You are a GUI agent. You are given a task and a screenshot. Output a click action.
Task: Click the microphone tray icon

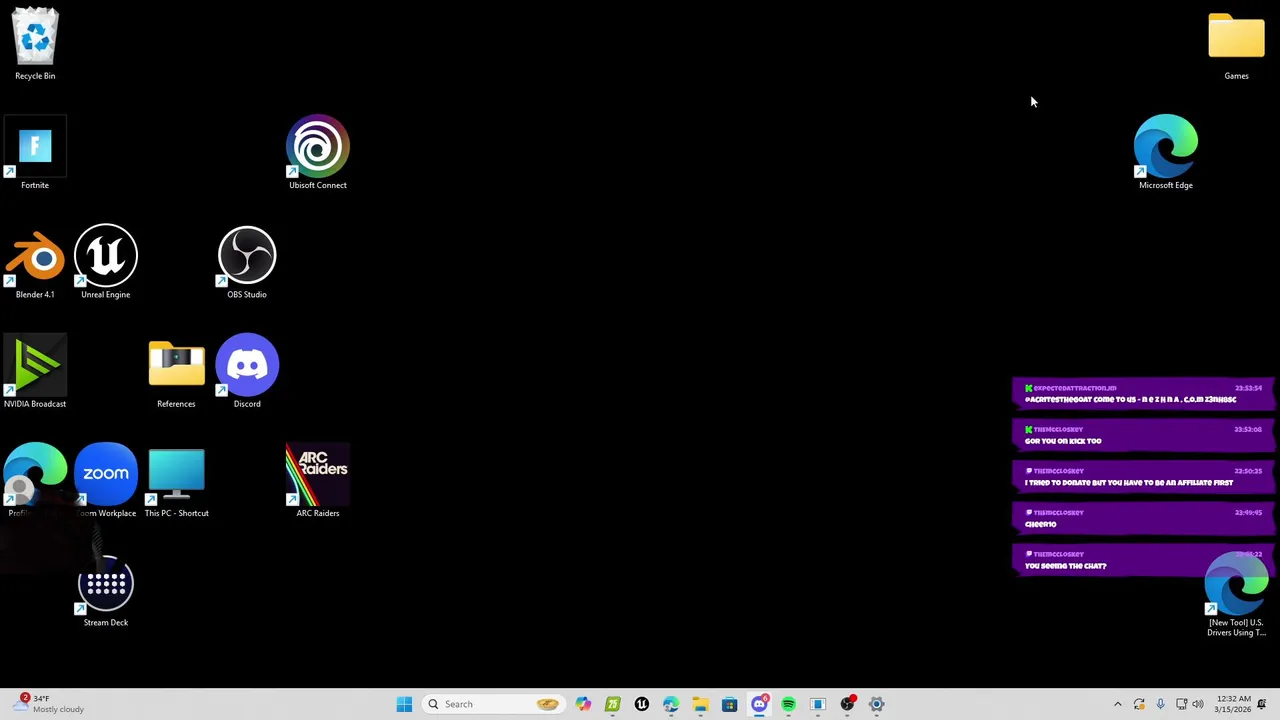(x=1160, y=704)
